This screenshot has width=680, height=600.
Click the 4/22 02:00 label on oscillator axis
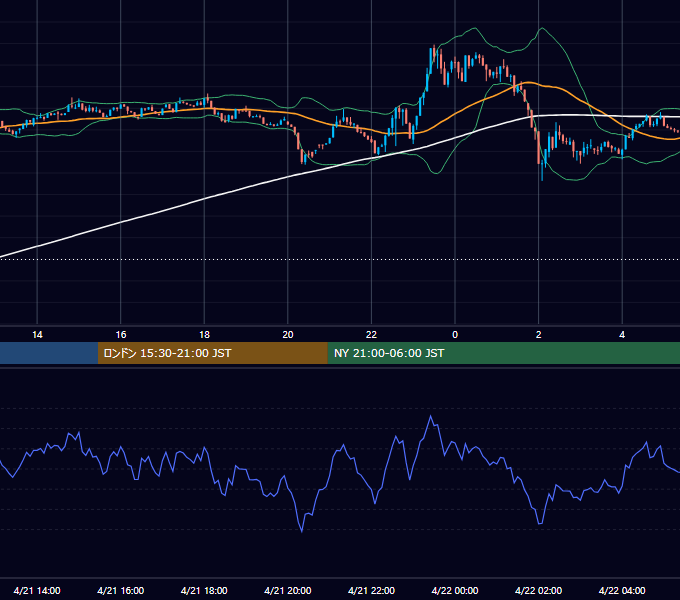(538, 590)
